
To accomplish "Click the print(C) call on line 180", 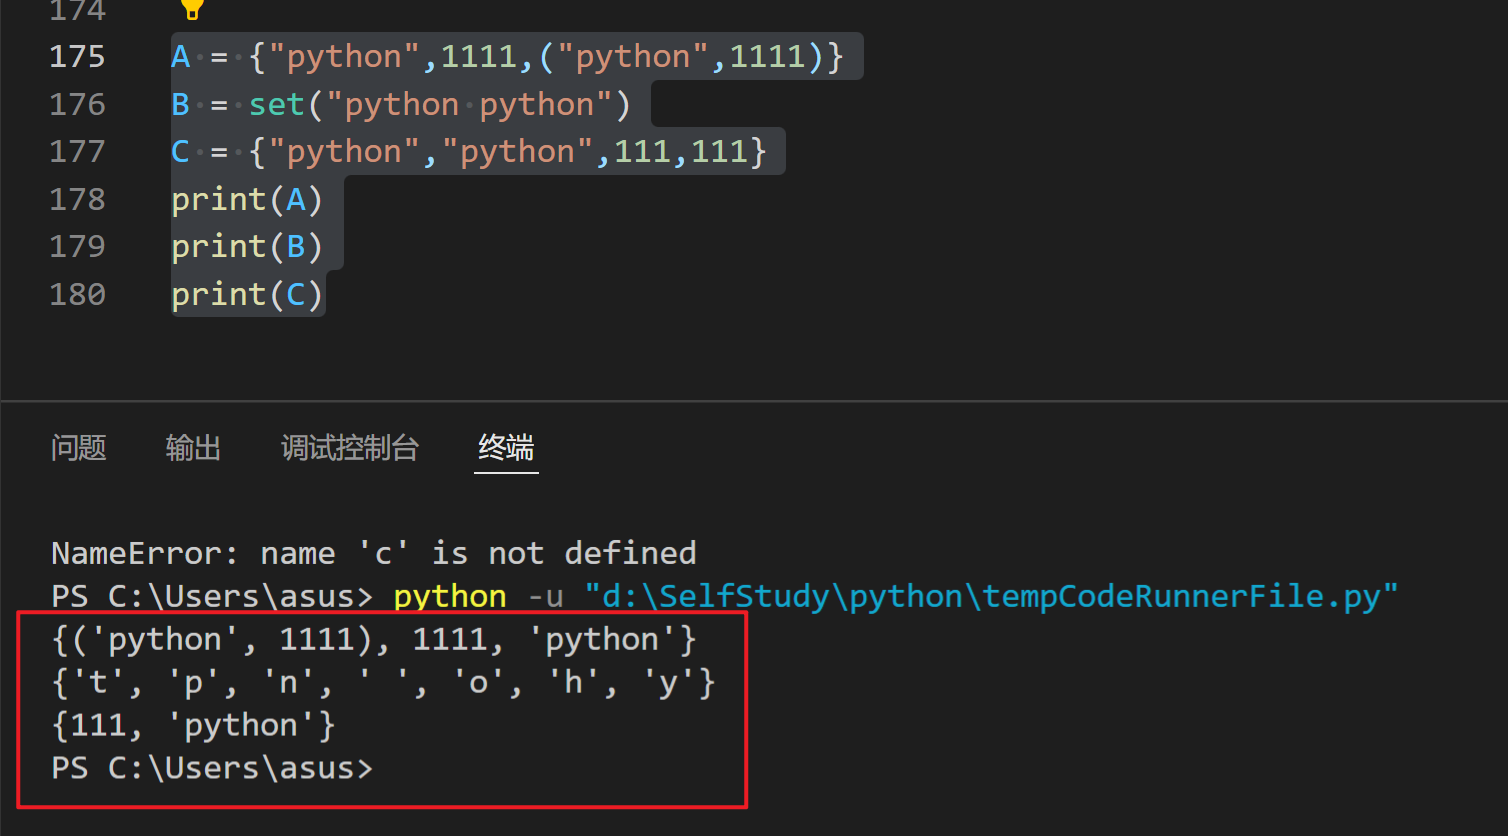I will [x=245, y=293].
